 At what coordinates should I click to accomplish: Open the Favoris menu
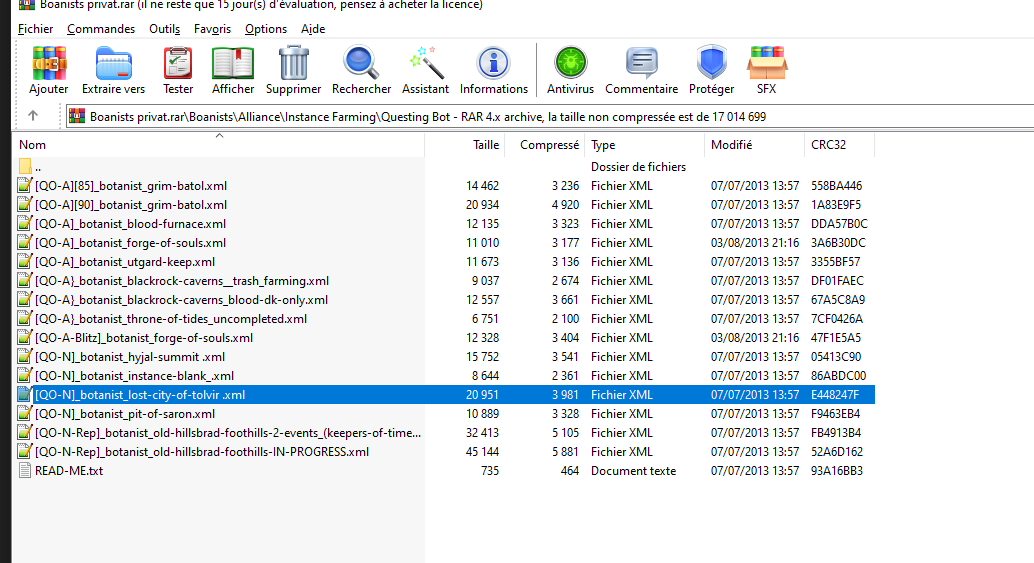point(212,29)
